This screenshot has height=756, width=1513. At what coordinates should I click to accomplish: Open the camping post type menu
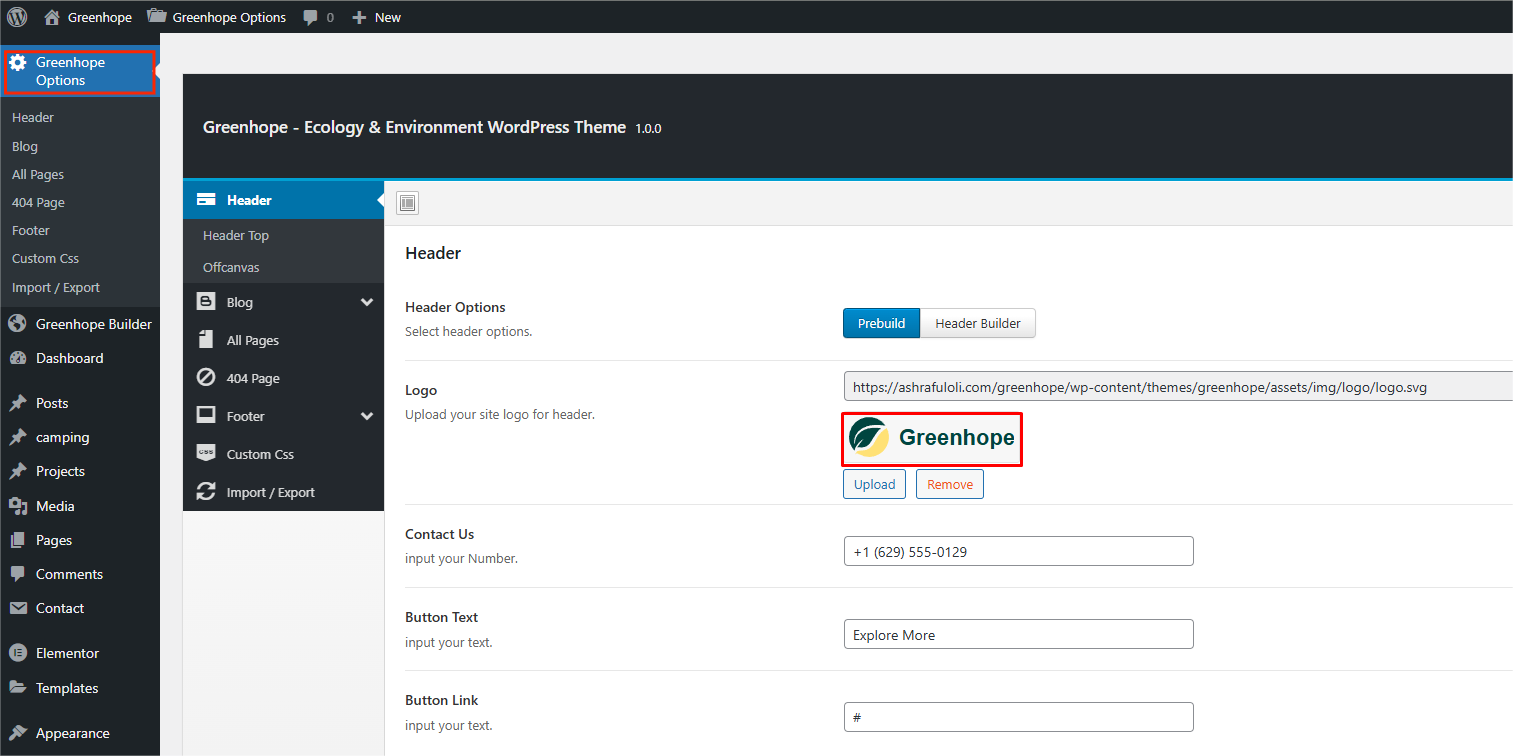(x=62, y=437)
